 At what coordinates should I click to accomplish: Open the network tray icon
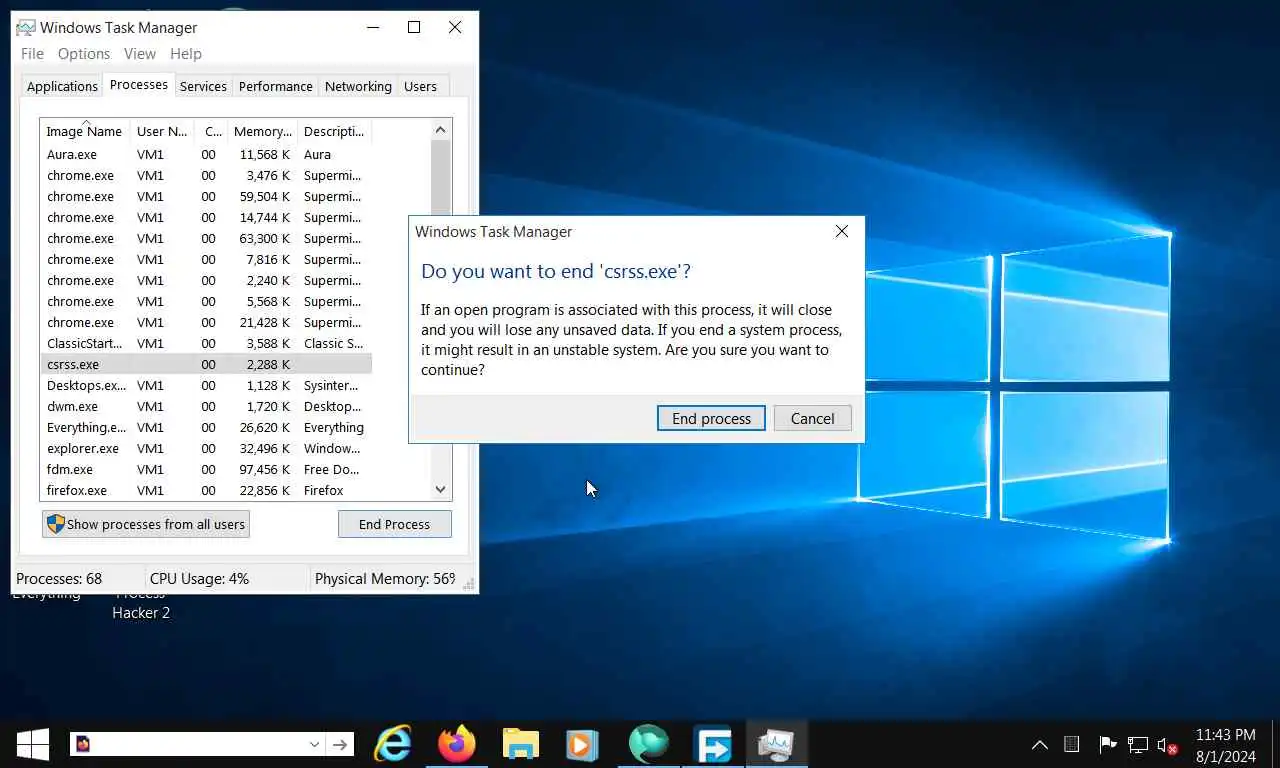pyautogui.click(x=1137, y=744)
